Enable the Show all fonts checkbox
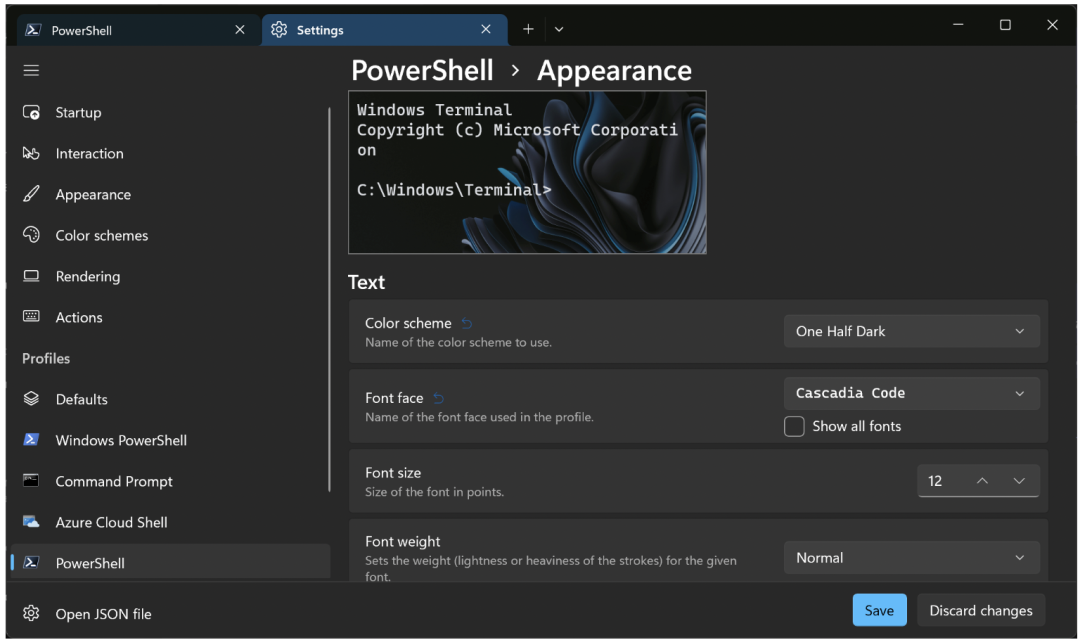The width and height of the screenshot is (1080, 640). point(794,427)
